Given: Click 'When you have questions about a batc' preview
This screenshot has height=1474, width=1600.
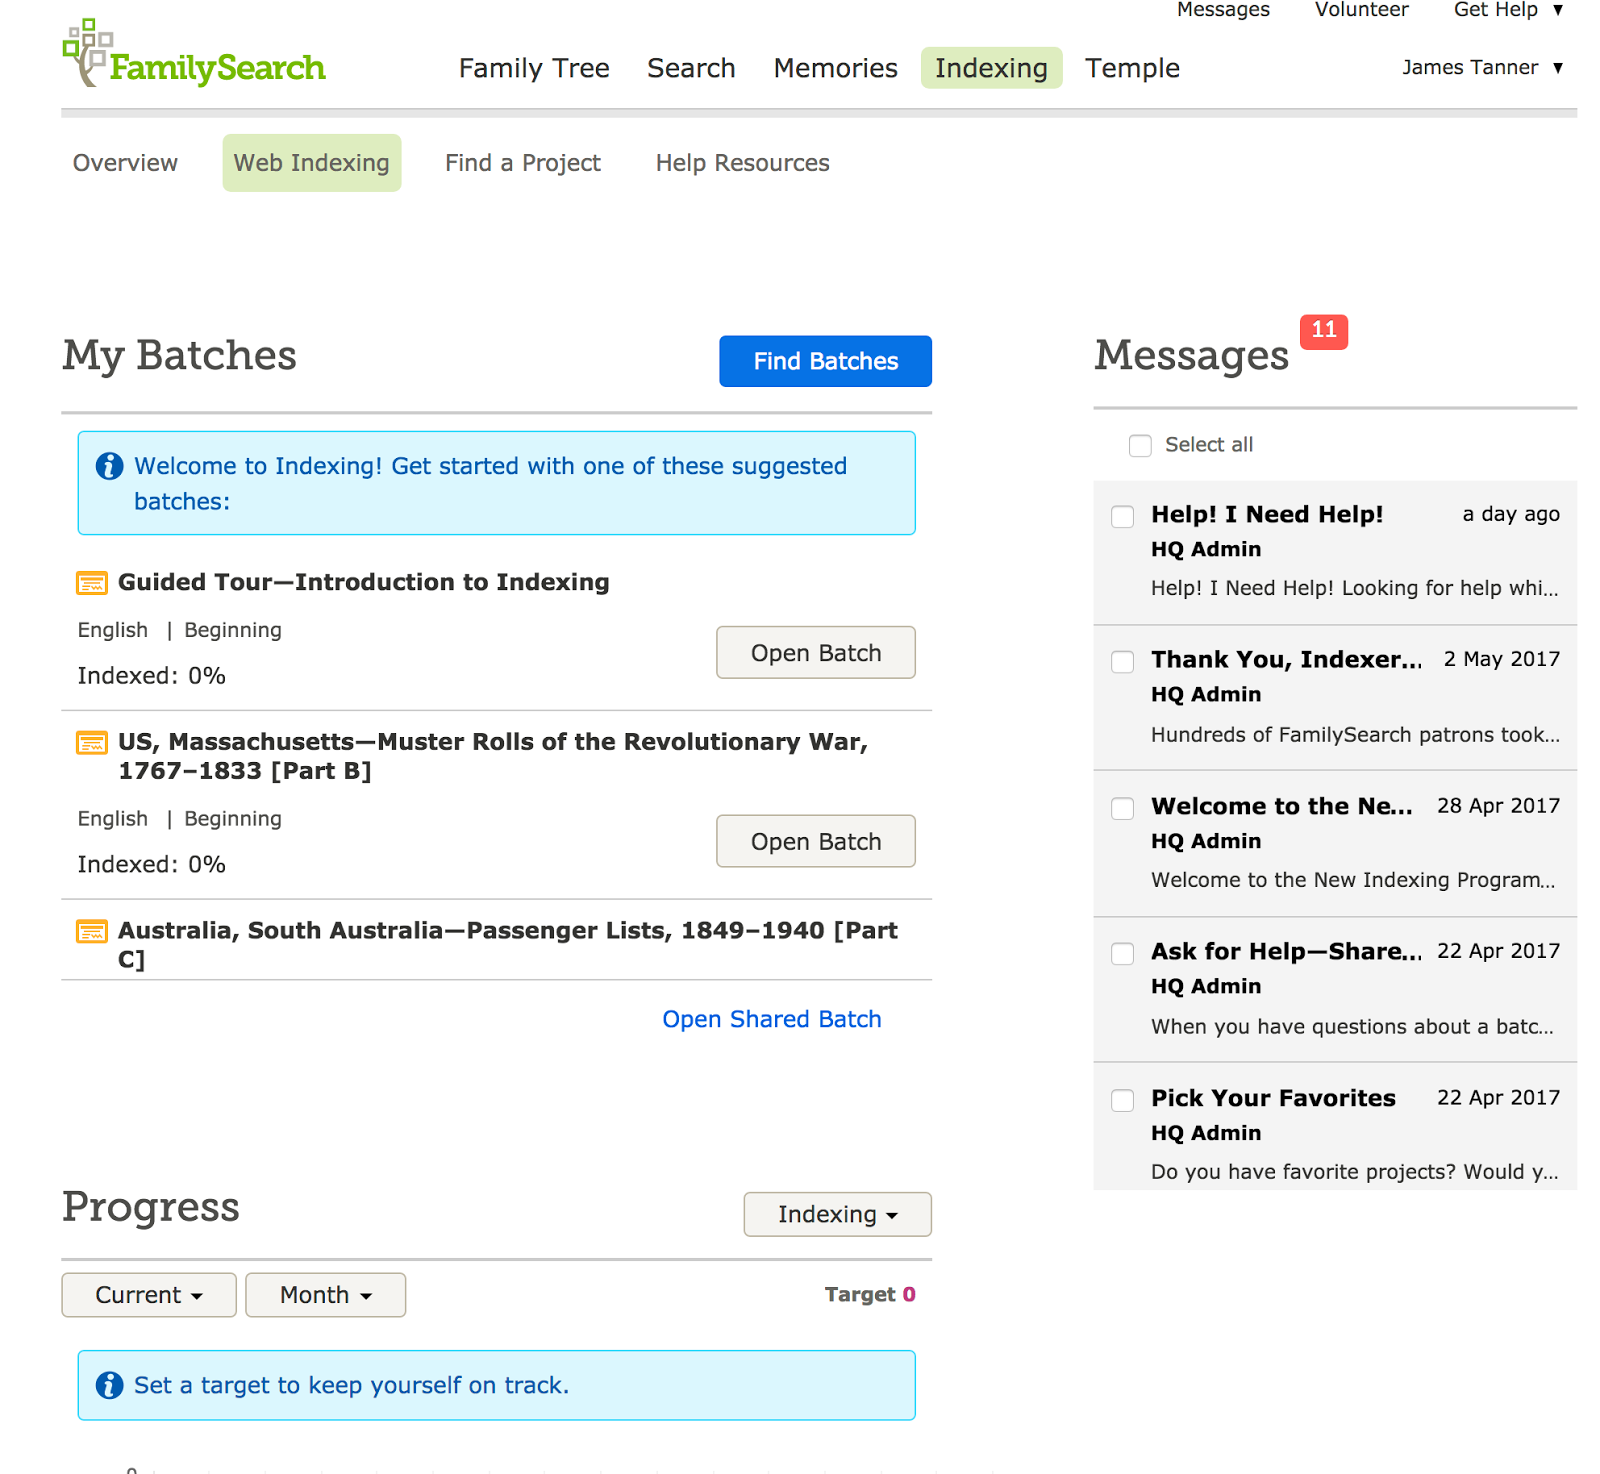Looking at the screenshot, I should [x=1352, y=1027].
